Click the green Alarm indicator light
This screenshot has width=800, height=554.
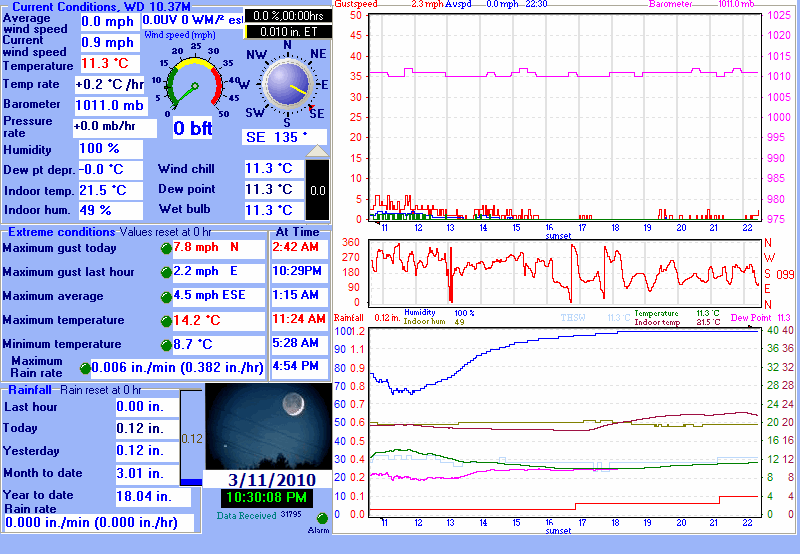322,519
